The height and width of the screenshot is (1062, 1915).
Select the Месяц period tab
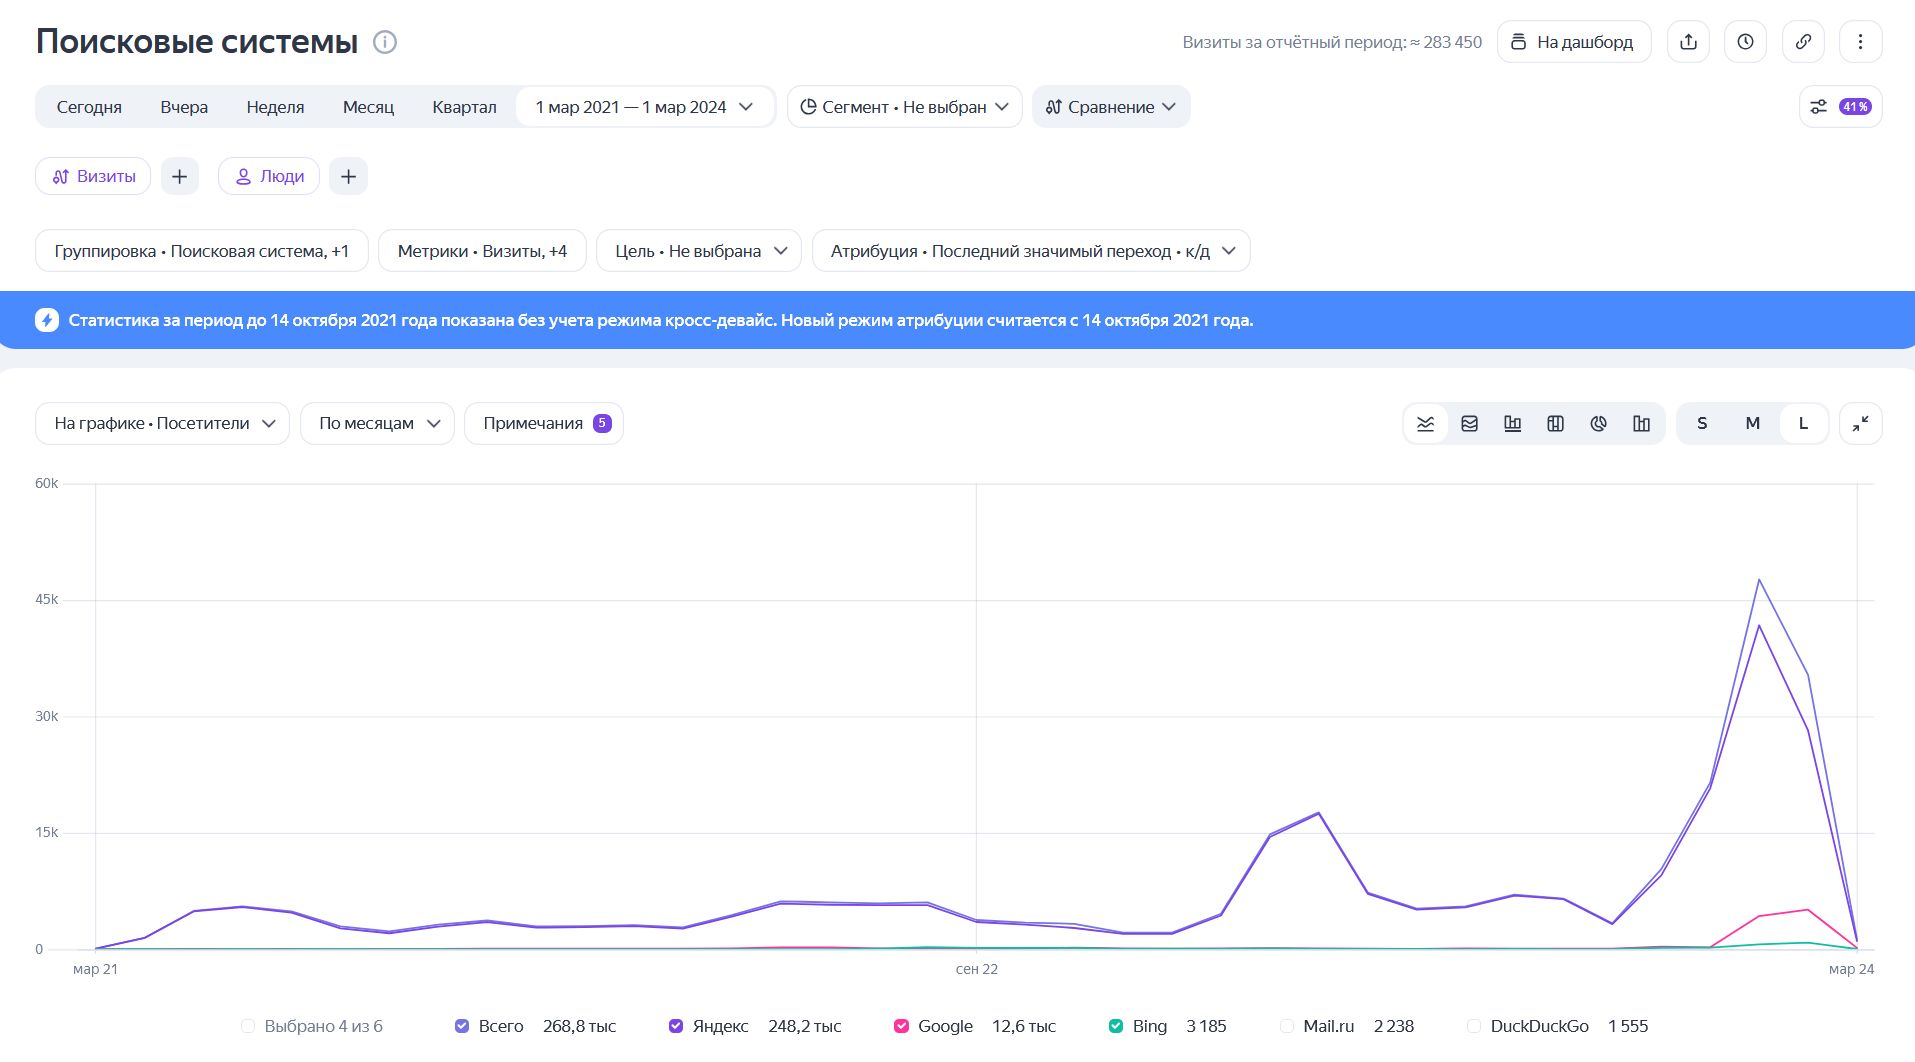[x=368, y=107]
